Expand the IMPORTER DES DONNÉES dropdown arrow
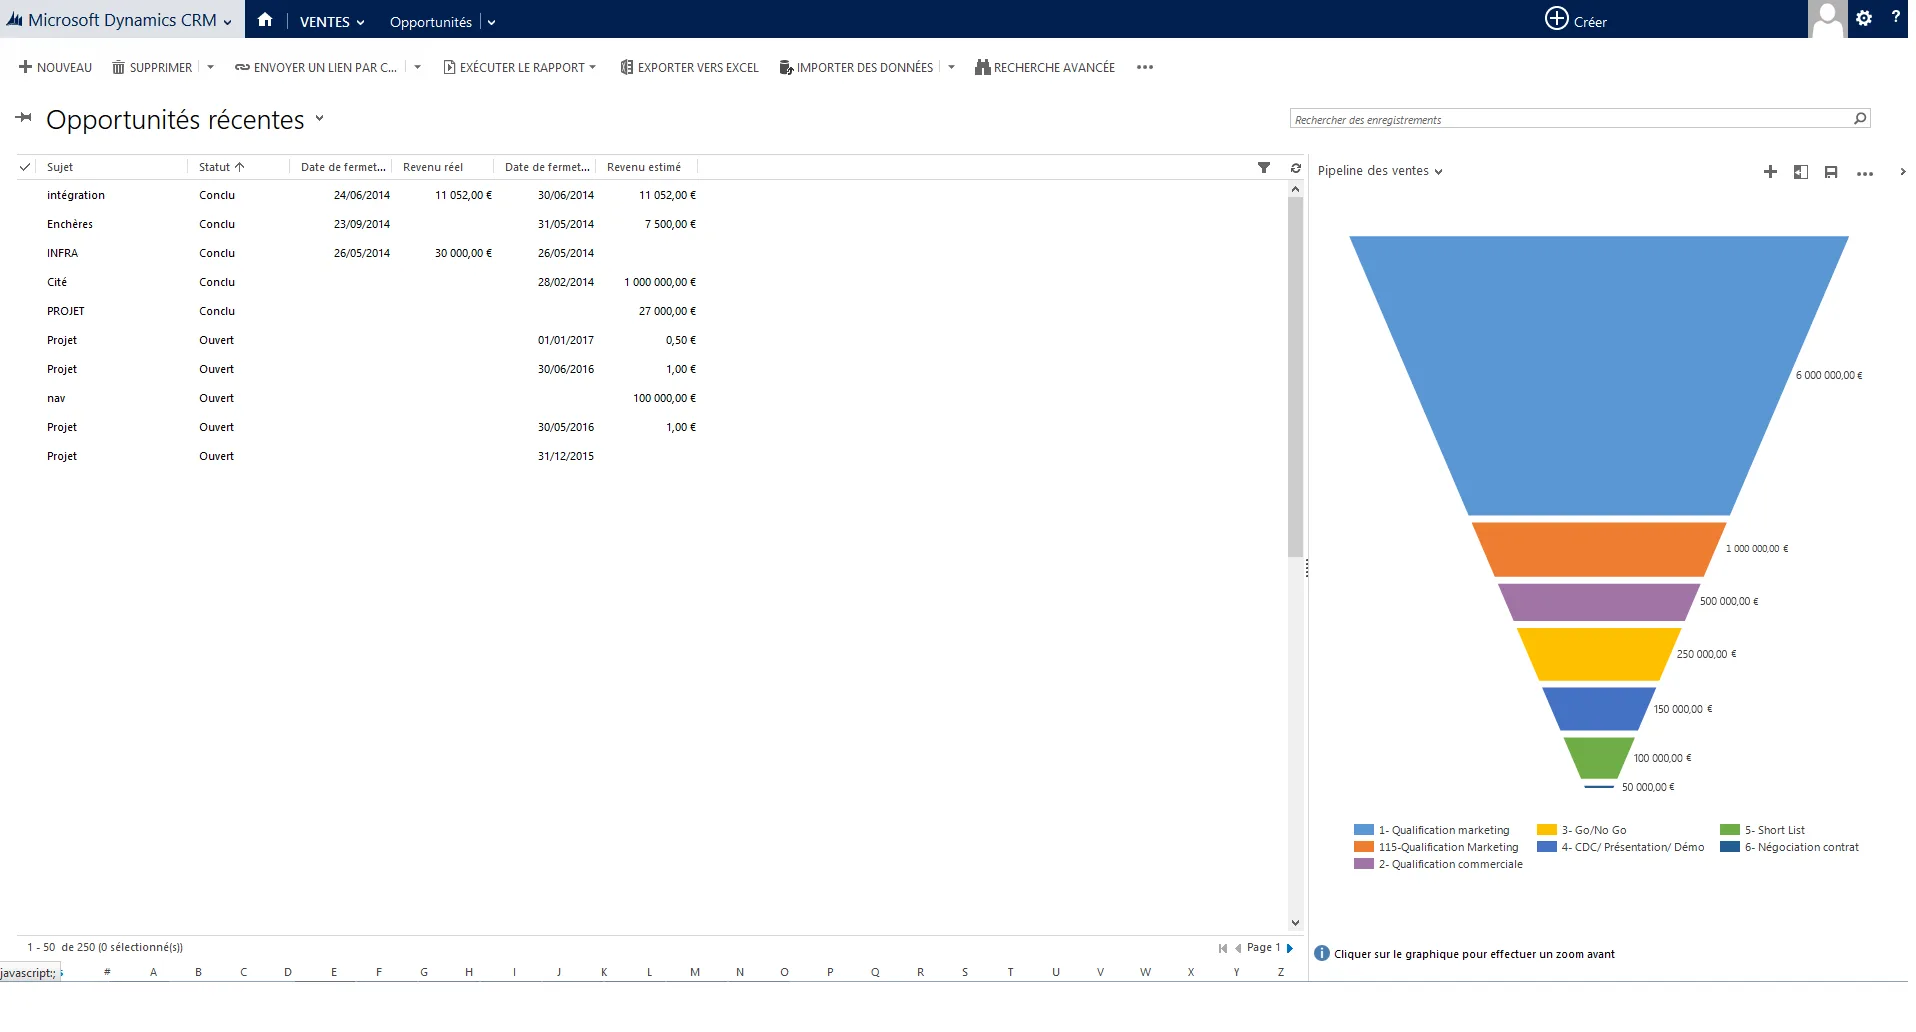Viewport: 1916px width, 1032px height. pos(951,67)
